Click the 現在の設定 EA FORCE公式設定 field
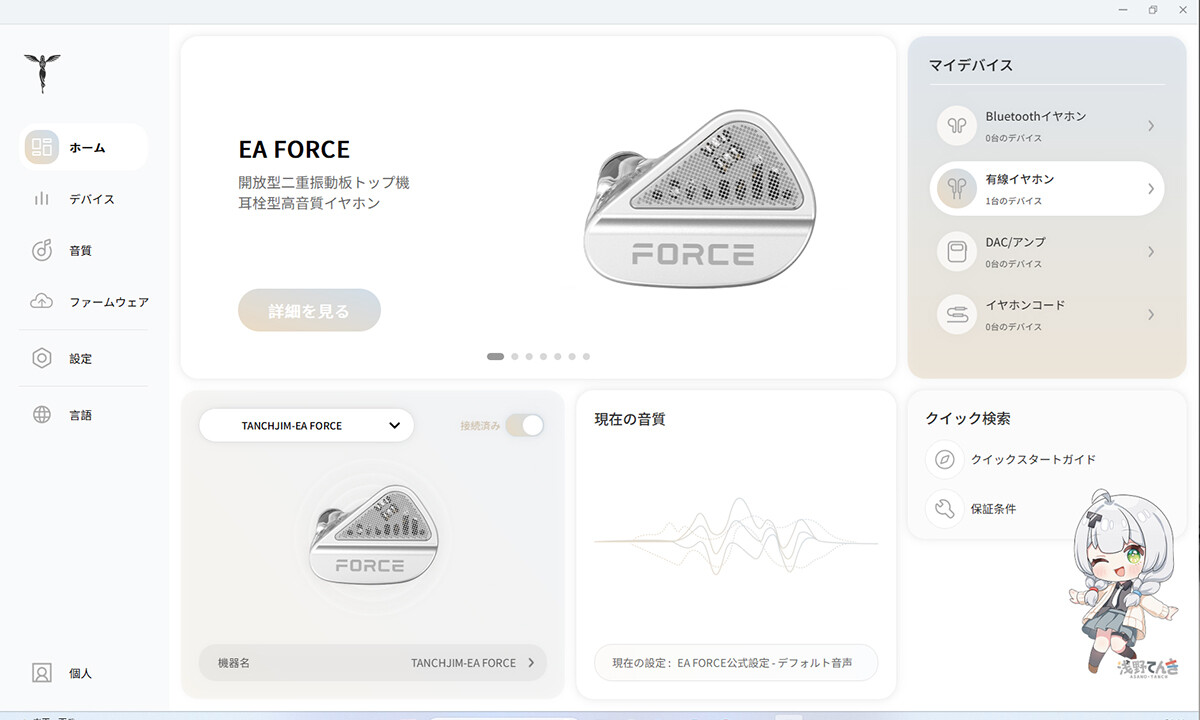Viewport: 1200px width, 720px height. 736,662
